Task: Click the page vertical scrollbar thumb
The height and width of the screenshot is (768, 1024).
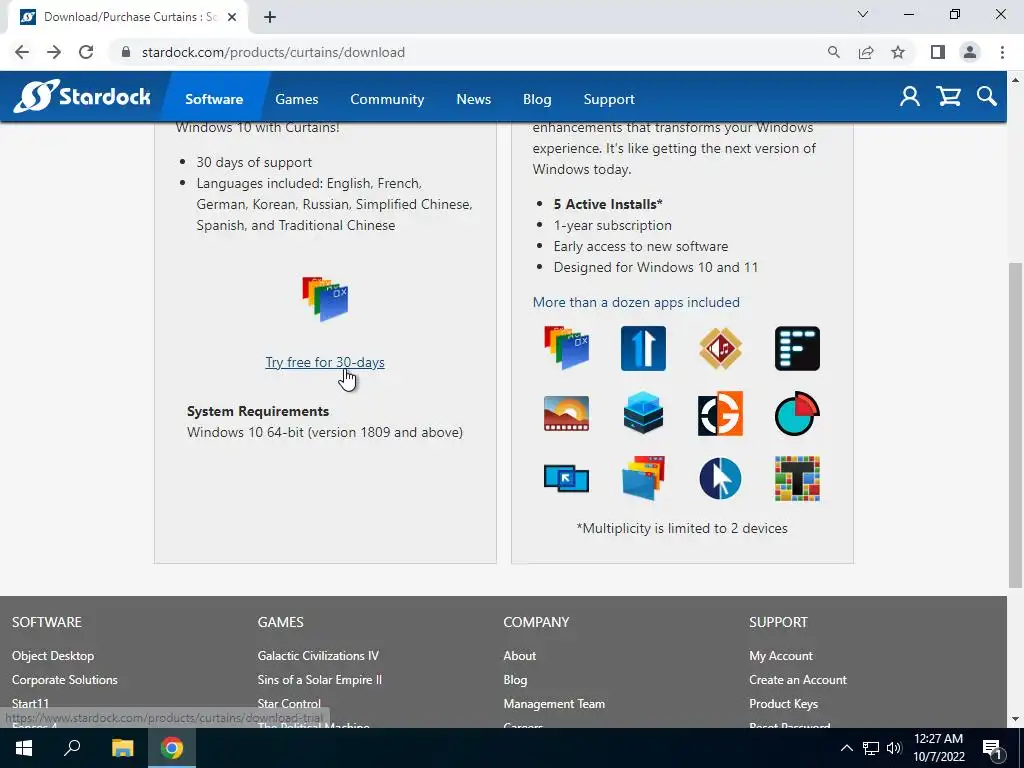Action: [1015, 424]
